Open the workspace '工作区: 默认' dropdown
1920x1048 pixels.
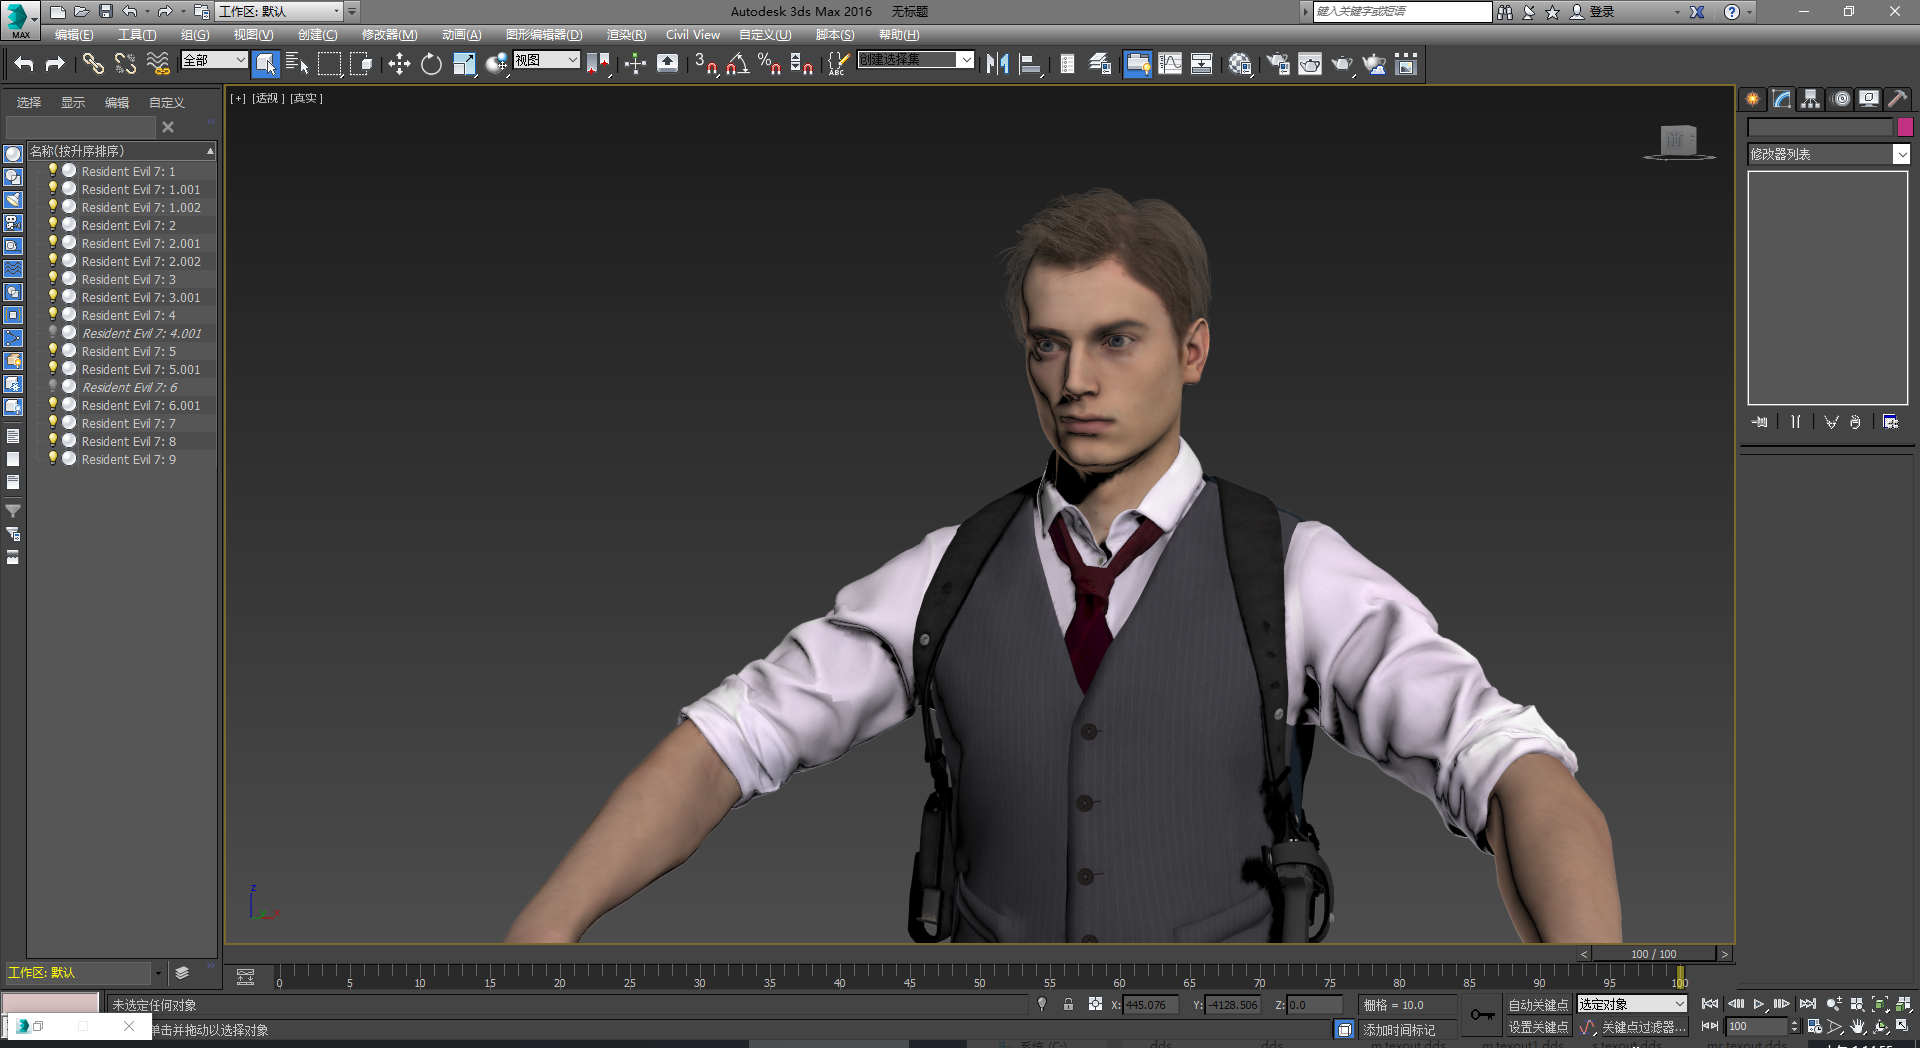[280, 11]
